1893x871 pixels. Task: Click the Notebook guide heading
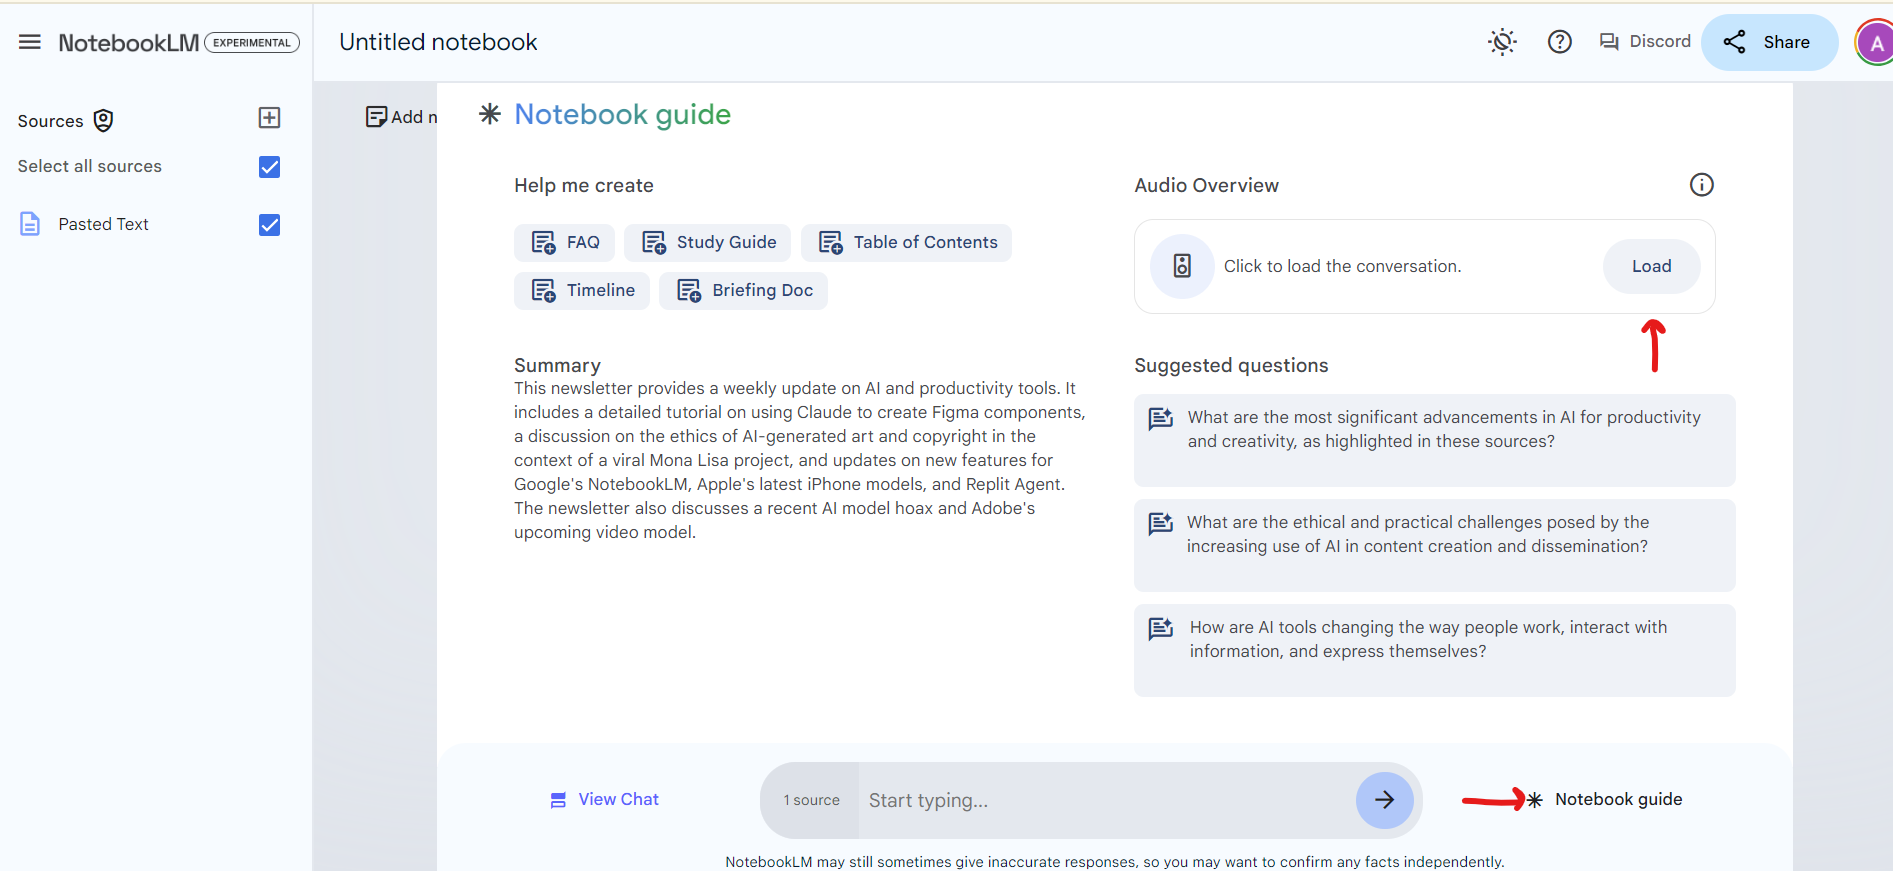click(622, 114)
